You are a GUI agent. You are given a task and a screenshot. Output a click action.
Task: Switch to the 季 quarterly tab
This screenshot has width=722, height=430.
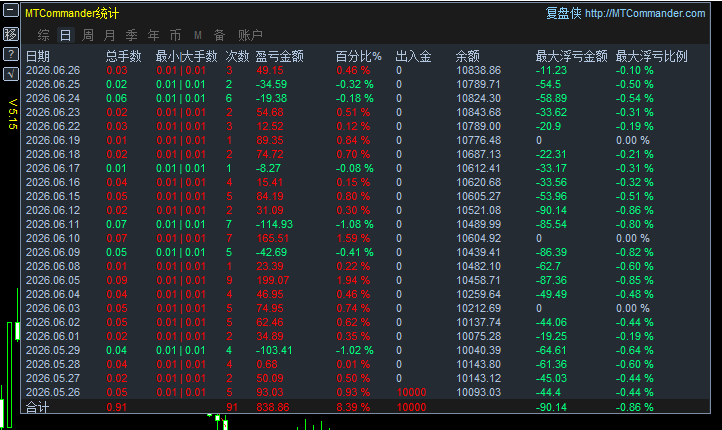131,35
